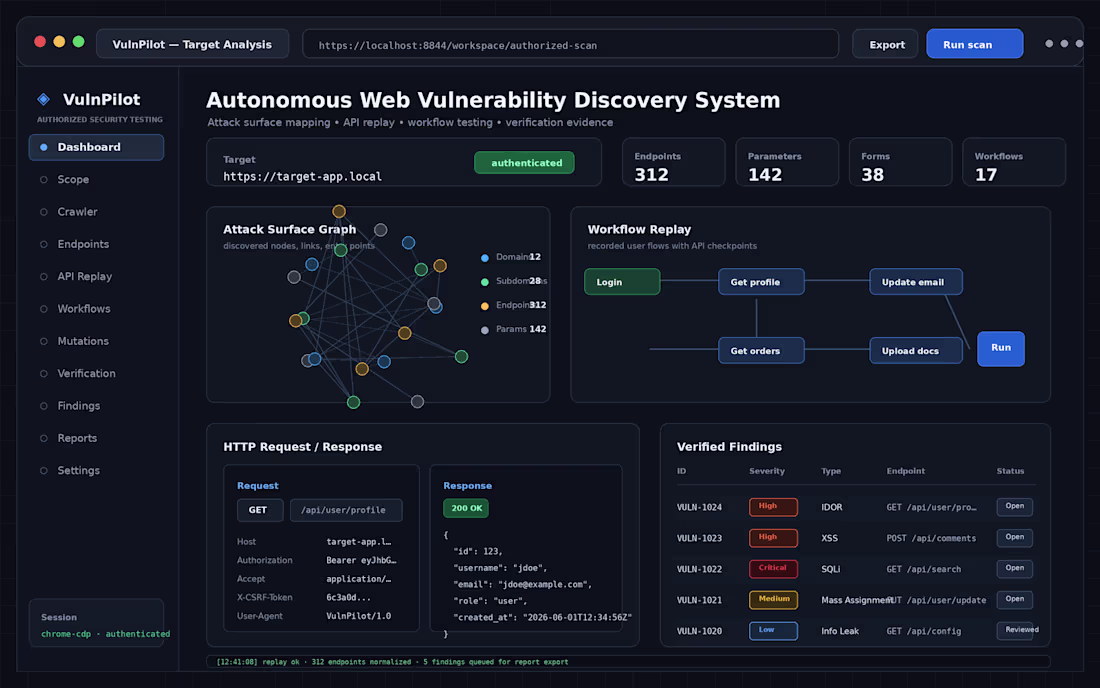Sort findings by Status column header
The height and width of the screenshot is (688, 1100).
[1010, 471]
